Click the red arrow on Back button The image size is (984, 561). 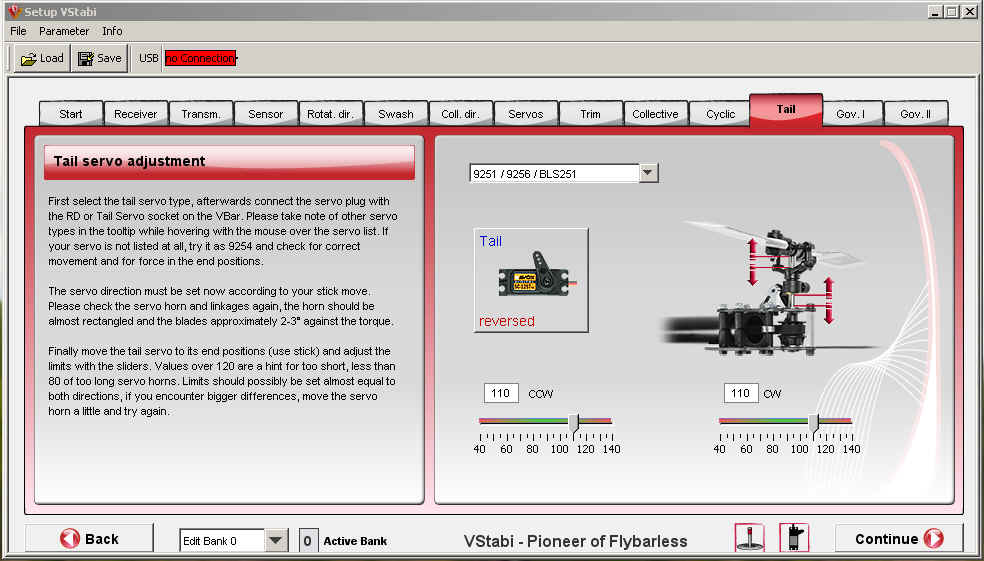coord(70,539)
